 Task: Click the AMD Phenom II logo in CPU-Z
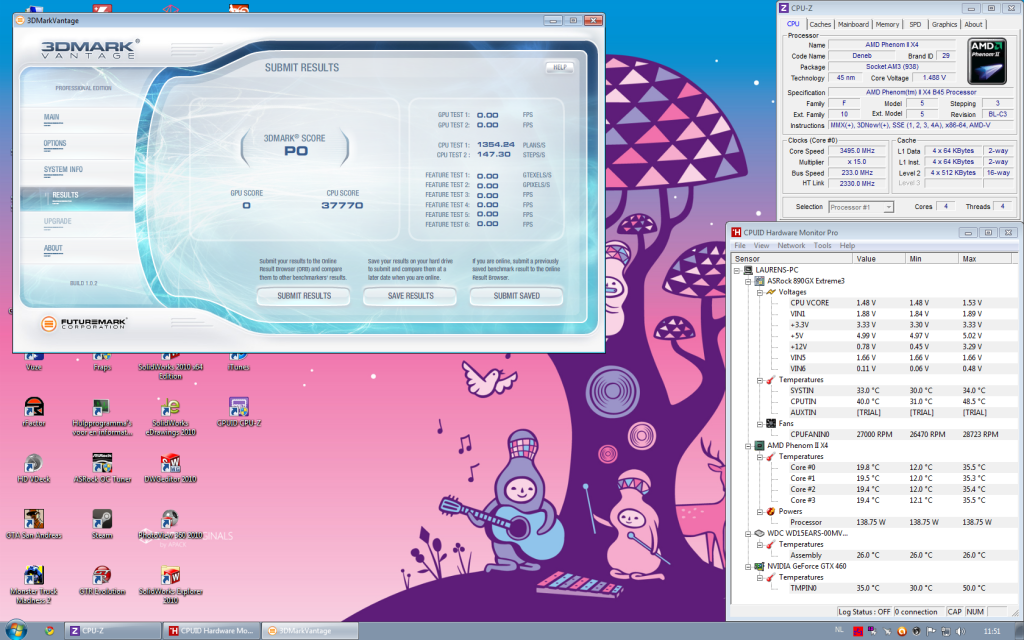click(x=987, y=61)
